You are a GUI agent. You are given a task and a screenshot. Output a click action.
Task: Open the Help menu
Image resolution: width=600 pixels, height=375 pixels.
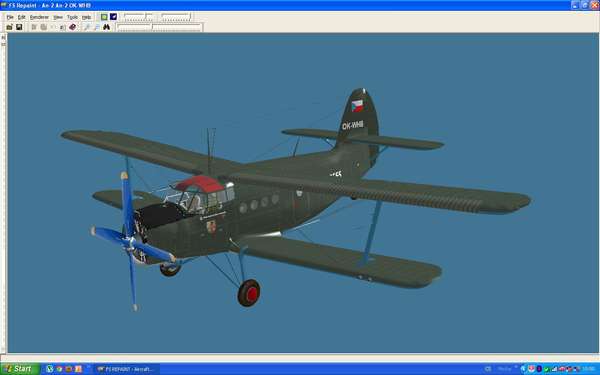pos(86,17)
